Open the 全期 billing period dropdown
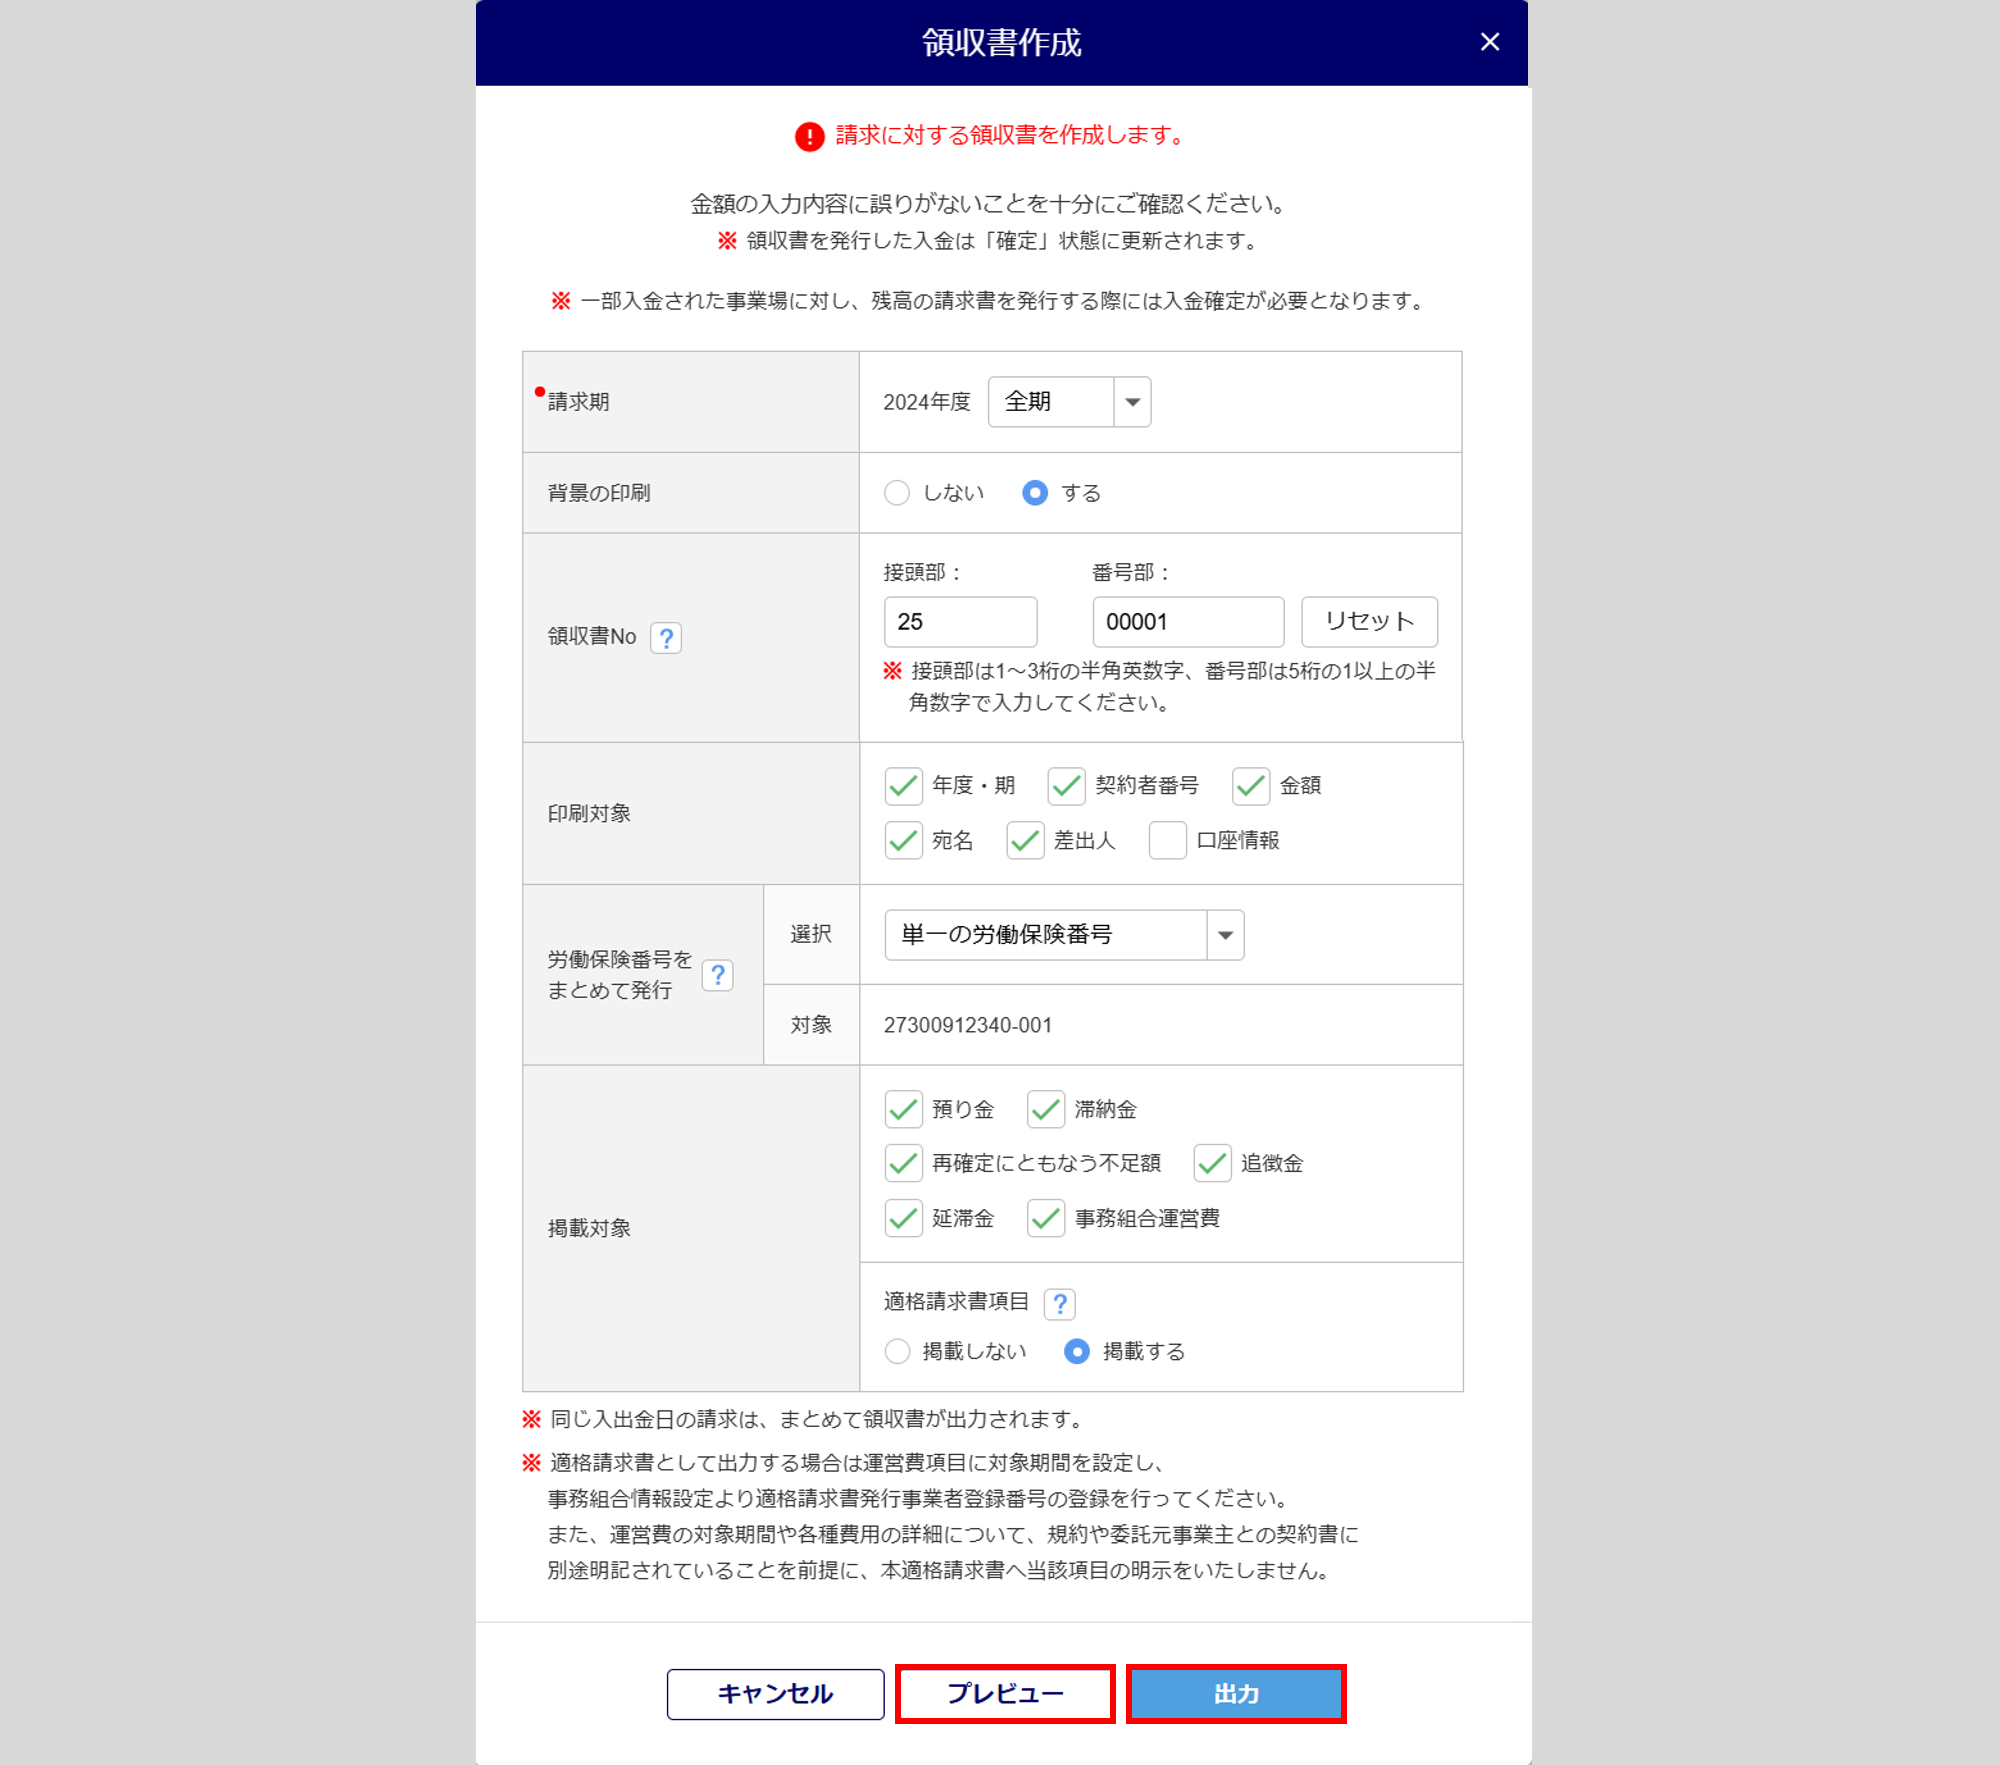 1069,402
